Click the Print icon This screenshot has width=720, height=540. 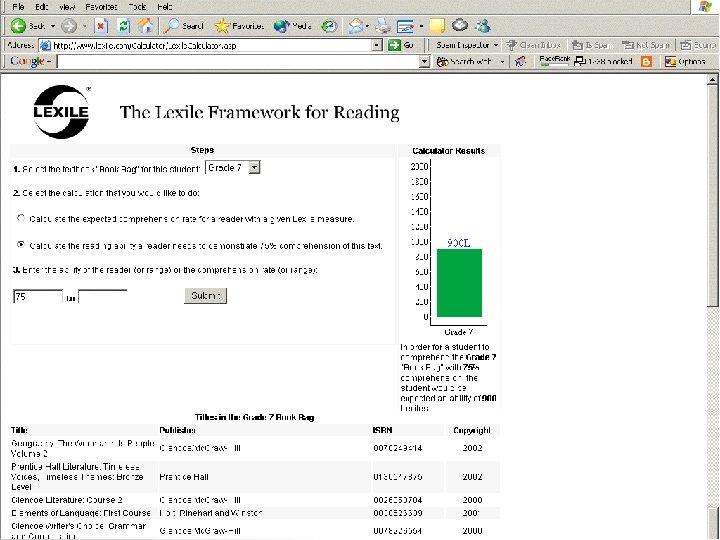point(382,26)
